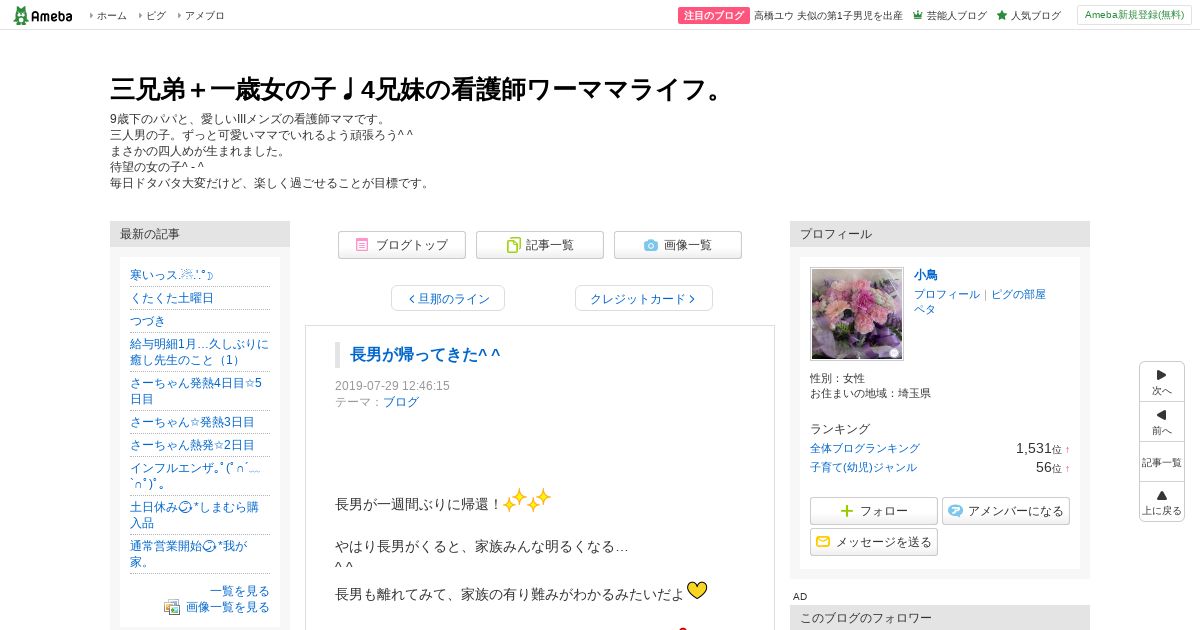Click the フォロー plus button
Viewport: 1200px width, 630px height.
pos(874,511)
